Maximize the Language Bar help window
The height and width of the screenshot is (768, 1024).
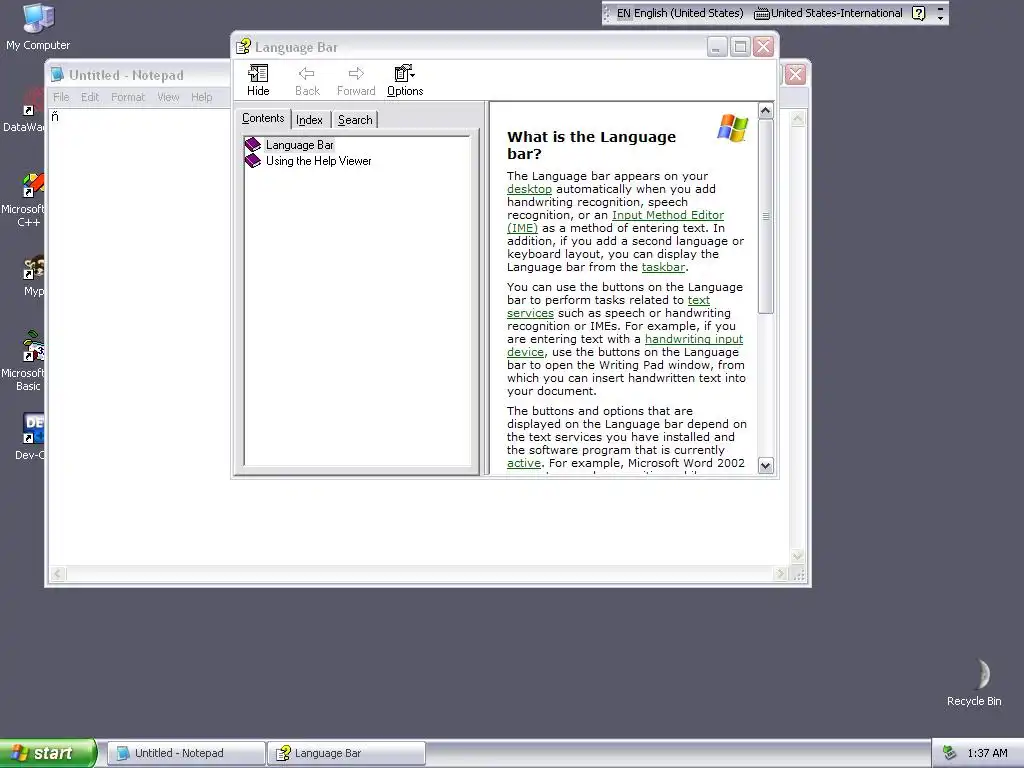[x=740, y=46]
